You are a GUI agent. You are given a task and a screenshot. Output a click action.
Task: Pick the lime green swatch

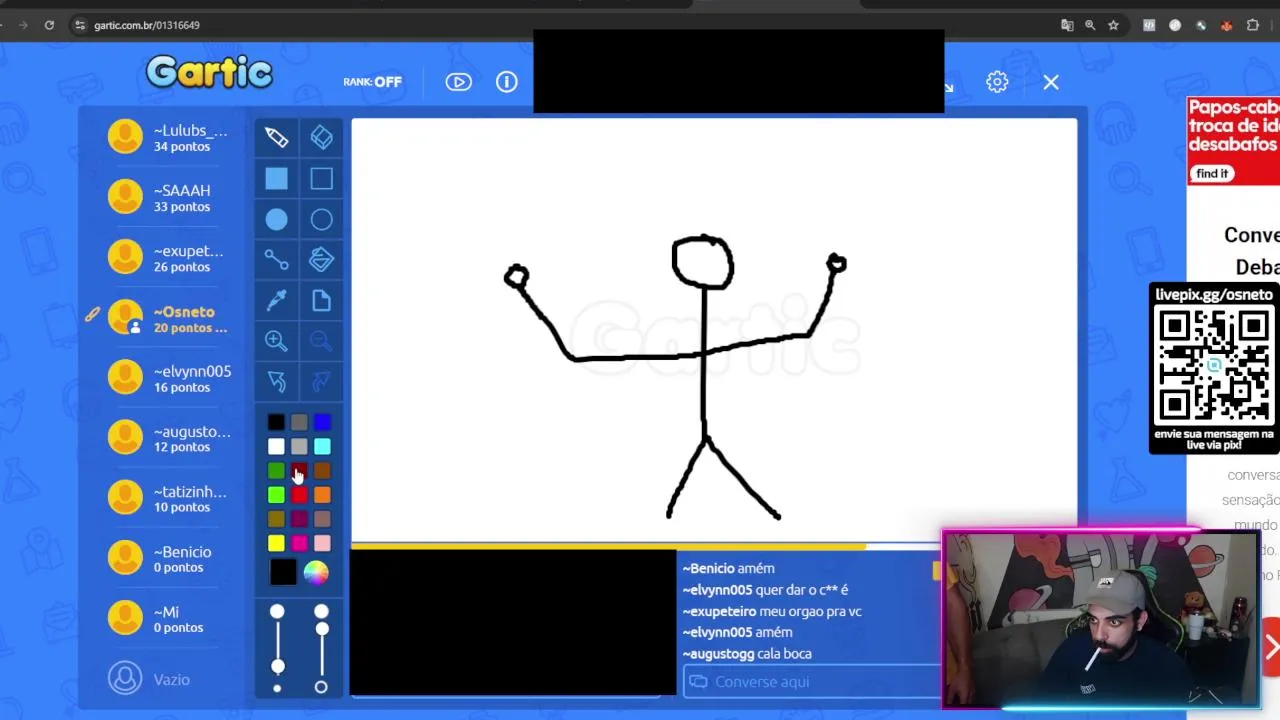coord(276,495)
